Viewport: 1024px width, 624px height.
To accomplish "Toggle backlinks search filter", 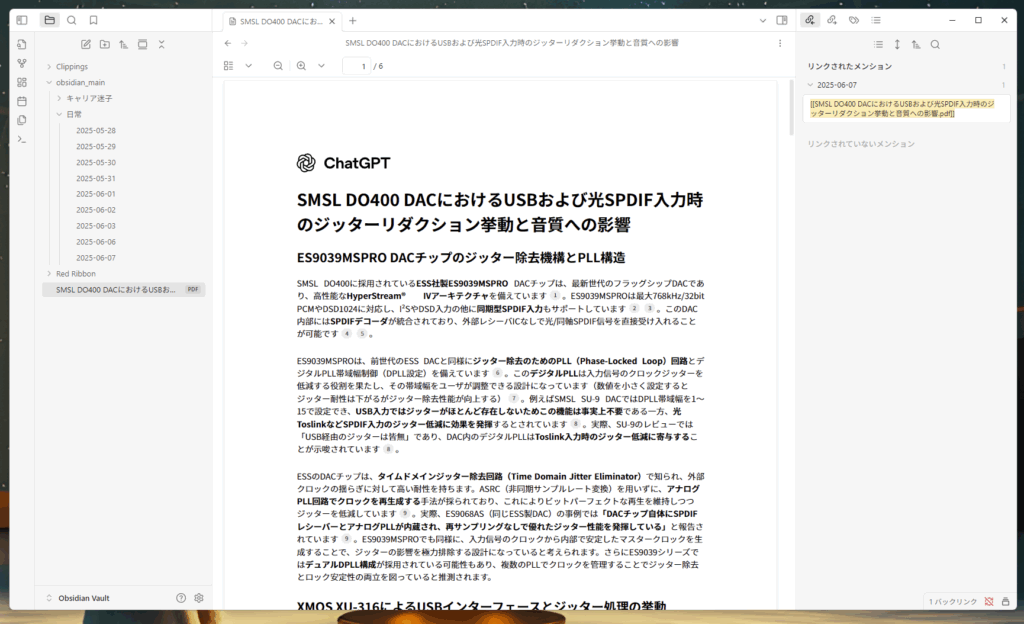I will pyautogui.click(x=935, y=44).
